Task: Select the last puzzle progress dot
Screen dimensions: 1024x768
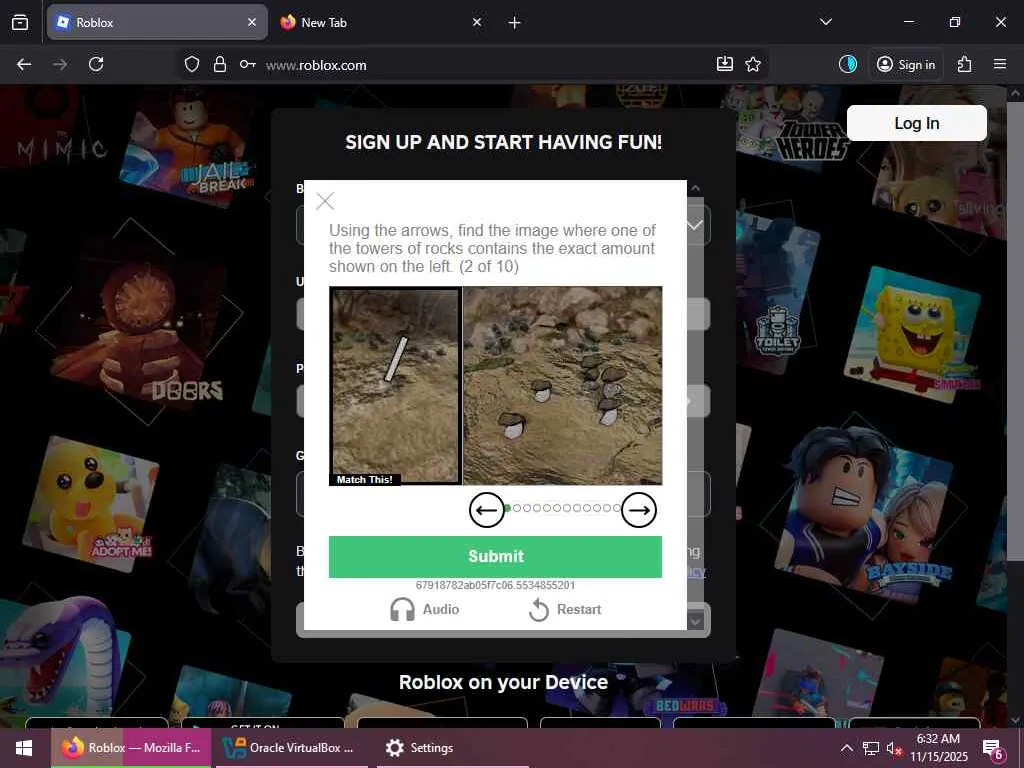Action: click(x=616, y=508)
